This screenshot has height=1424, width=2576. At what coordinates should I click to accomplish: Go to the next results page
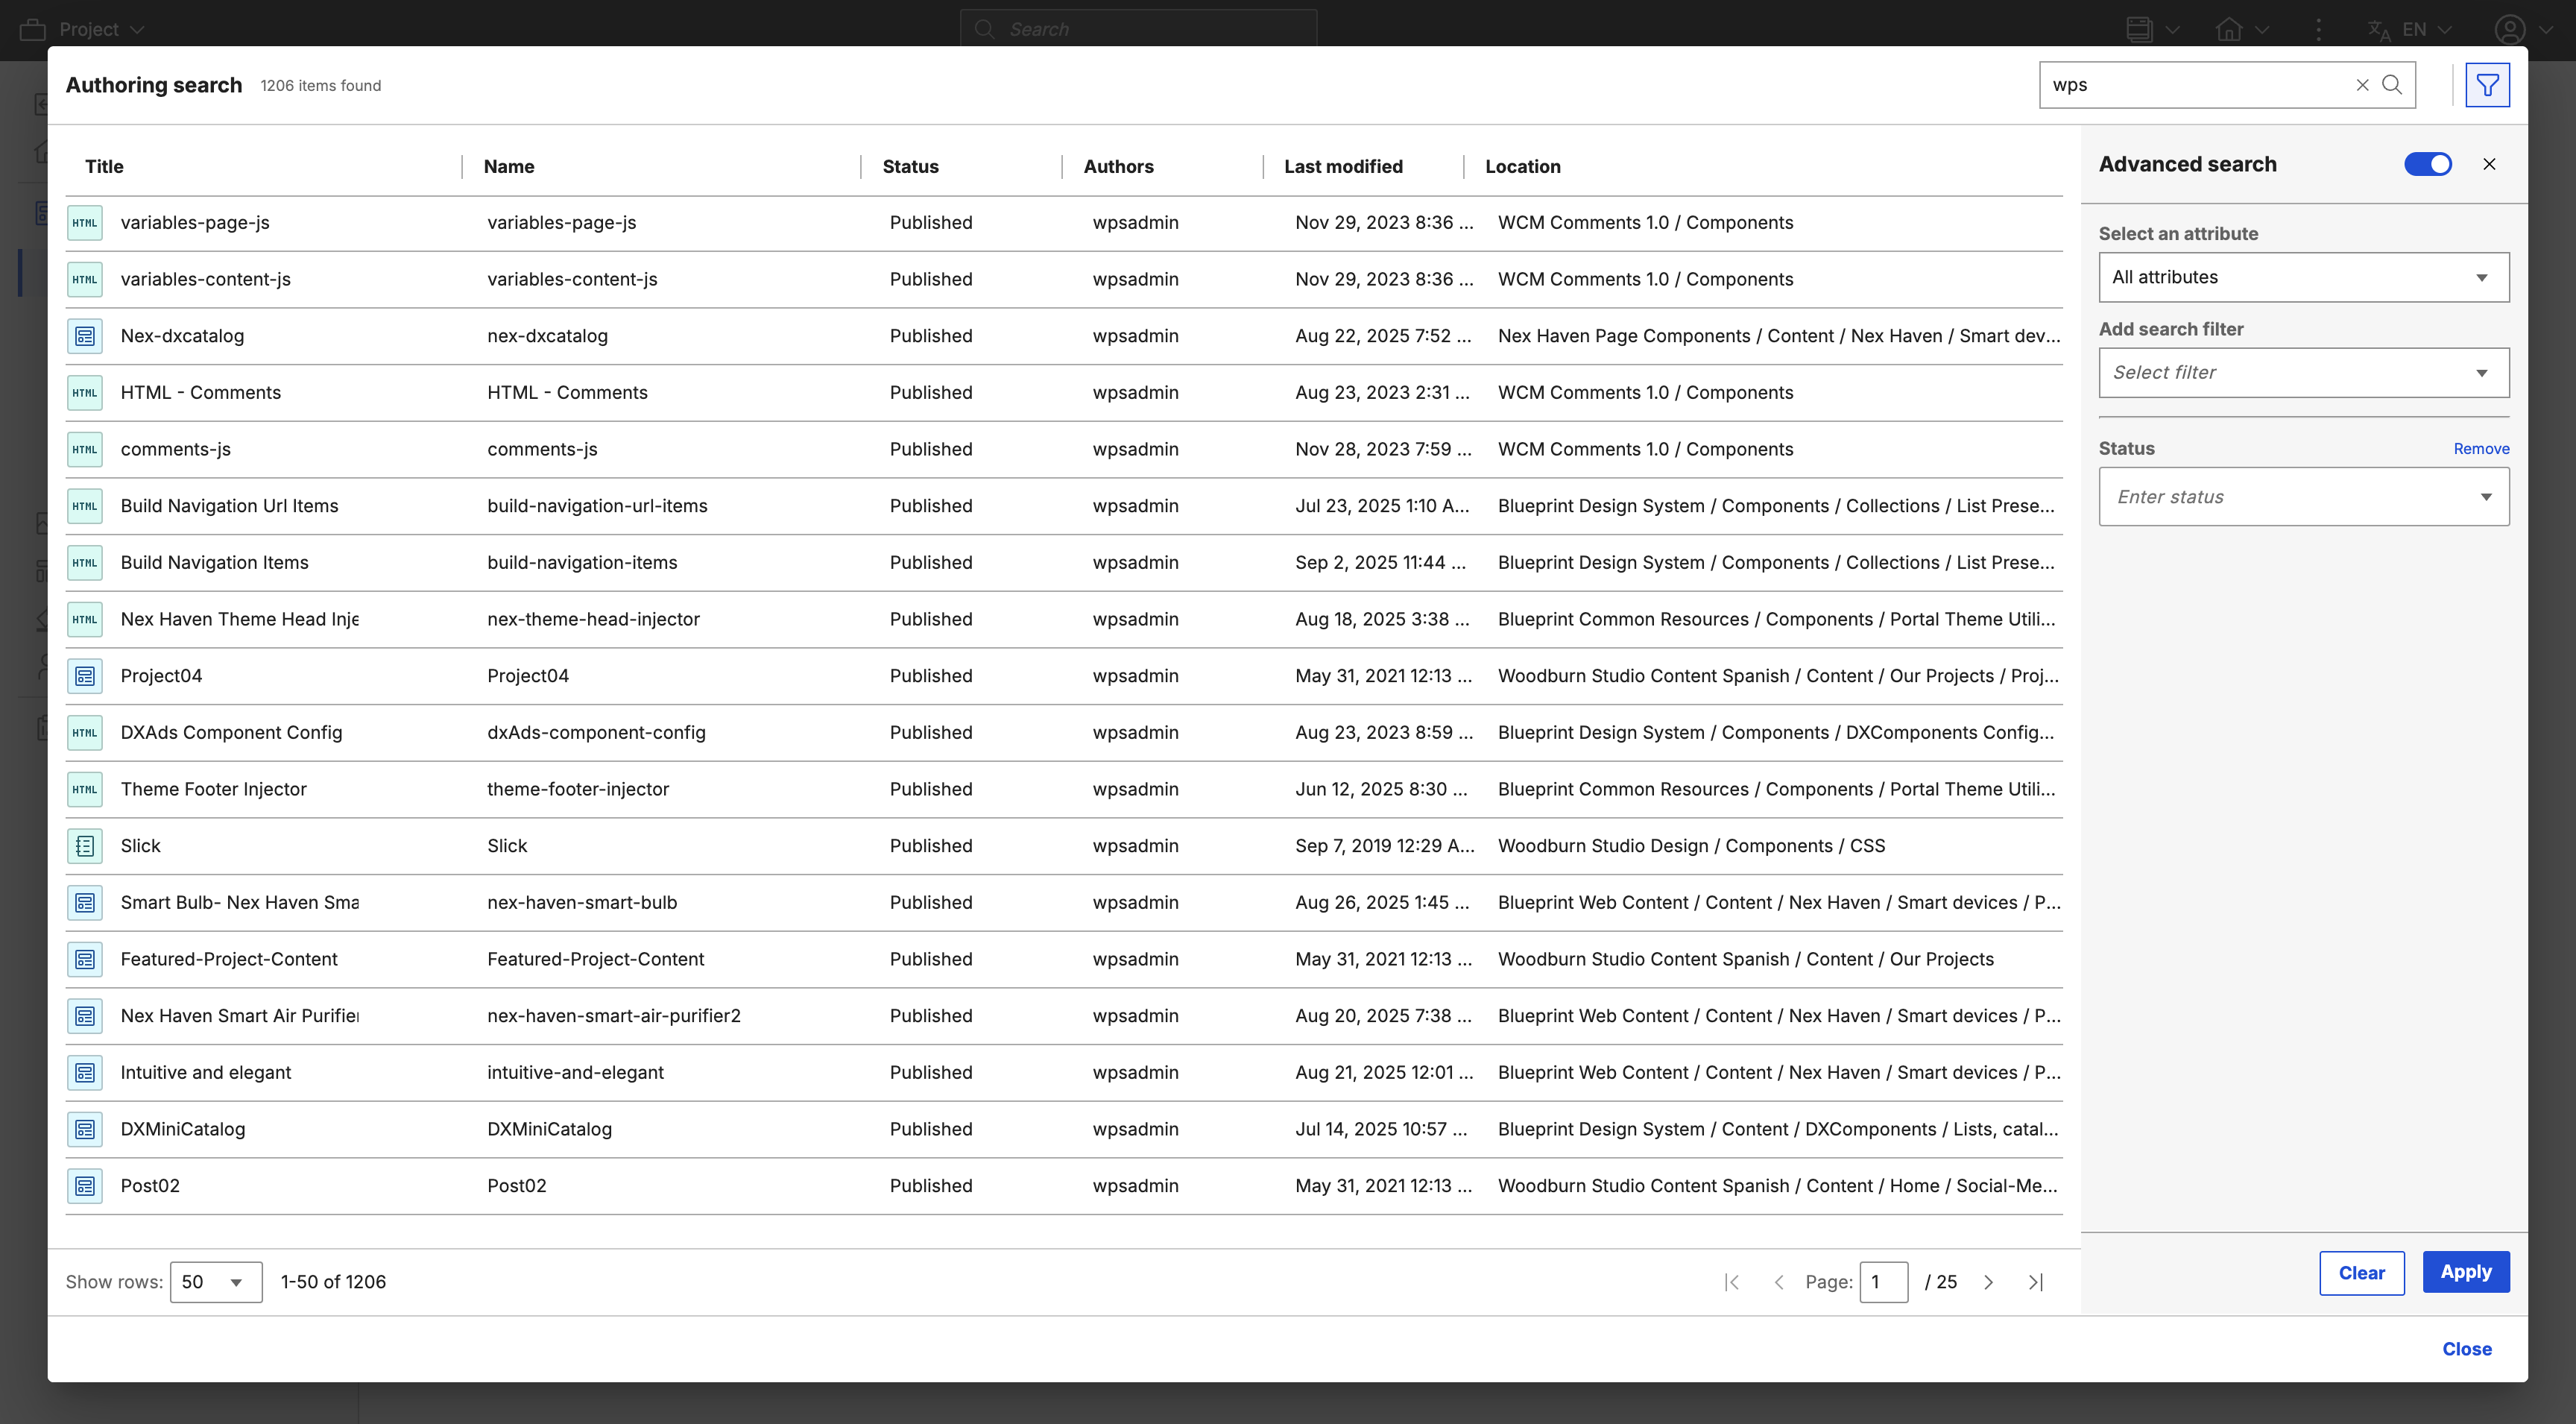[1988, 1282]
